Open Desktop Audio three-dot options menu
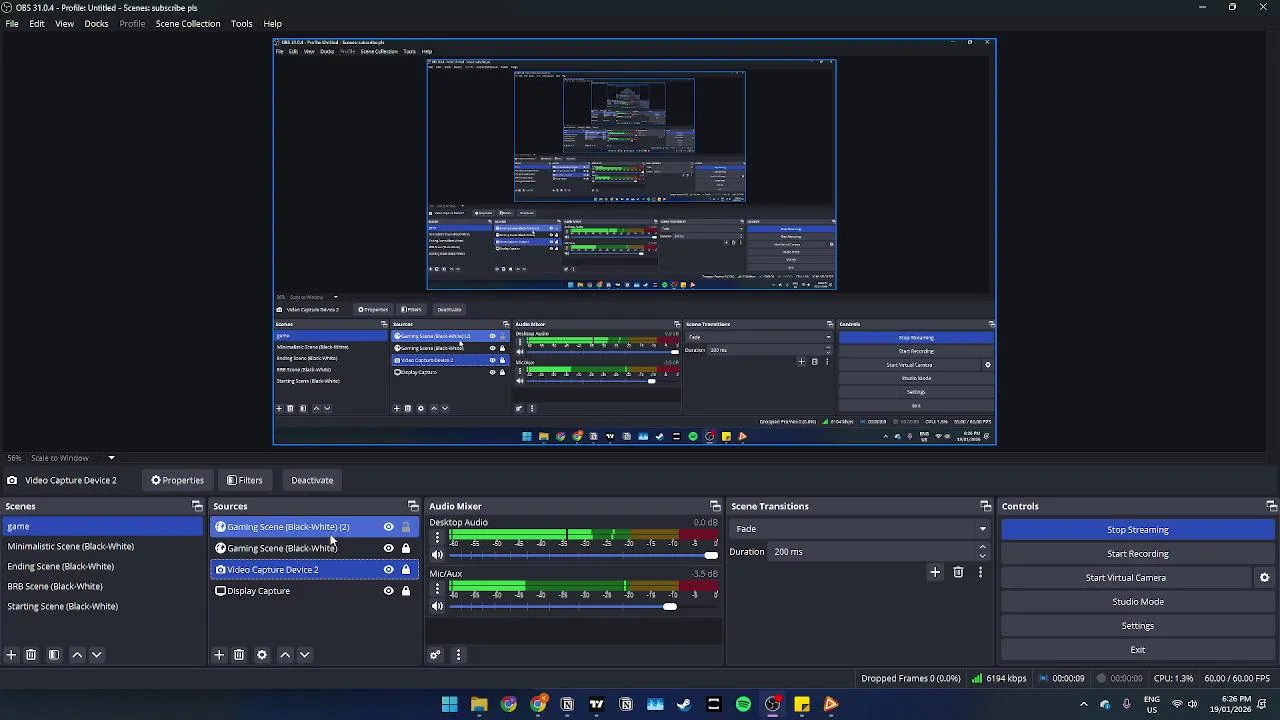The image size is (1280, 720). [437, 537]
